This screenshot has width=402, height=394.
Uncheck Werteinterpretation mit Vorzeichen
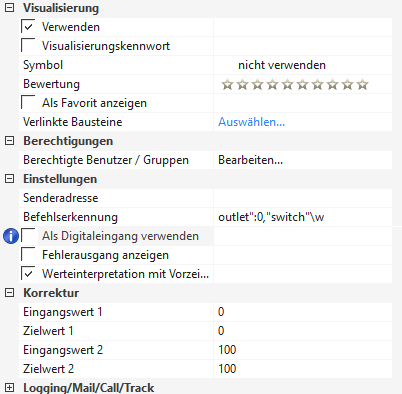28,274
